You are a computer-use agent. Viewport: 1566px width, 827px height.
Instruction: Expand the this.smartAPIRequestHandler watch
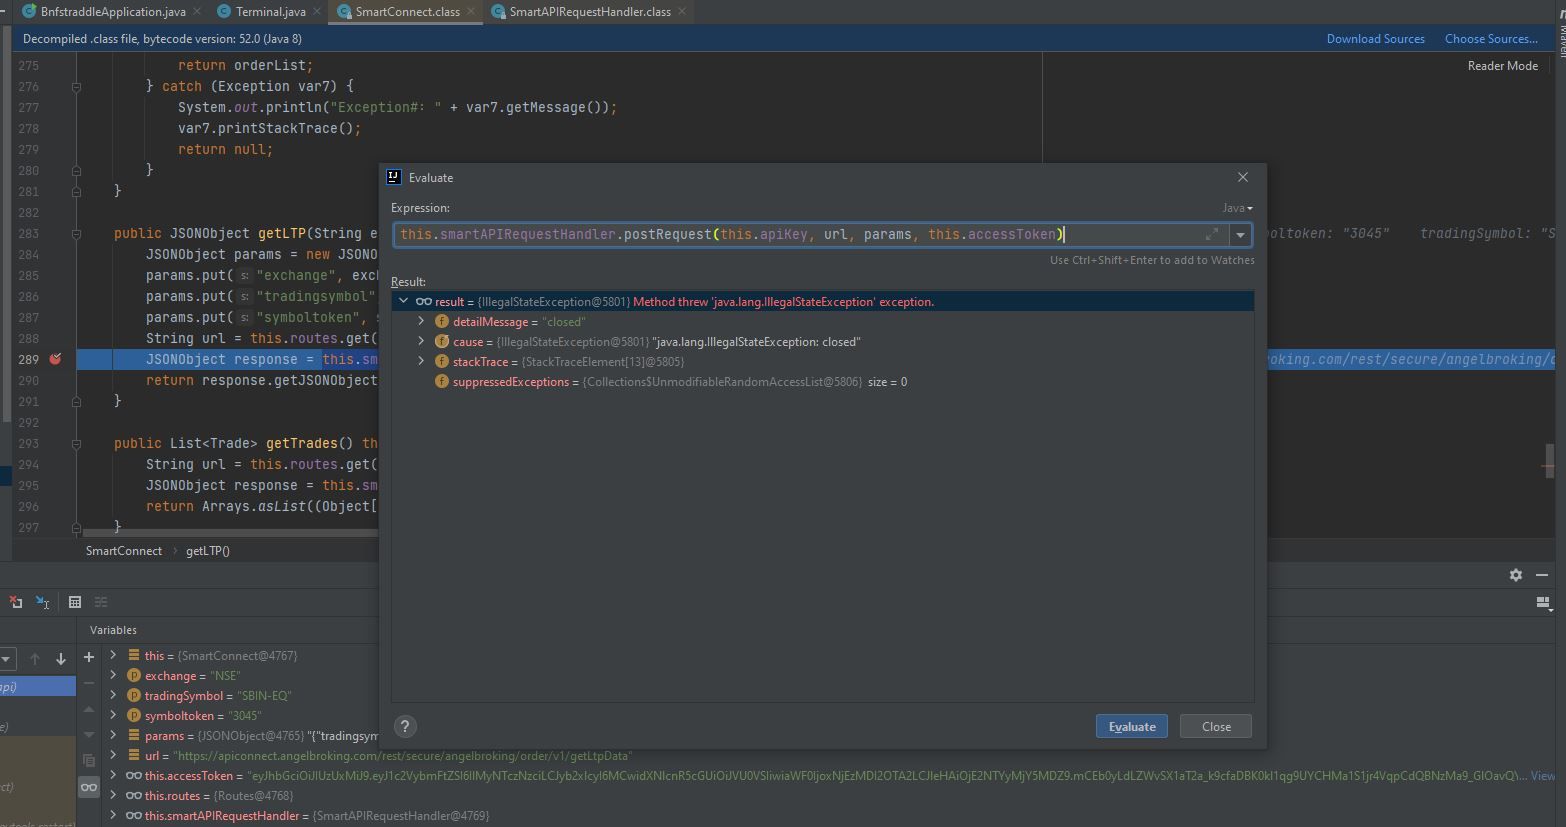click(113, 816)
